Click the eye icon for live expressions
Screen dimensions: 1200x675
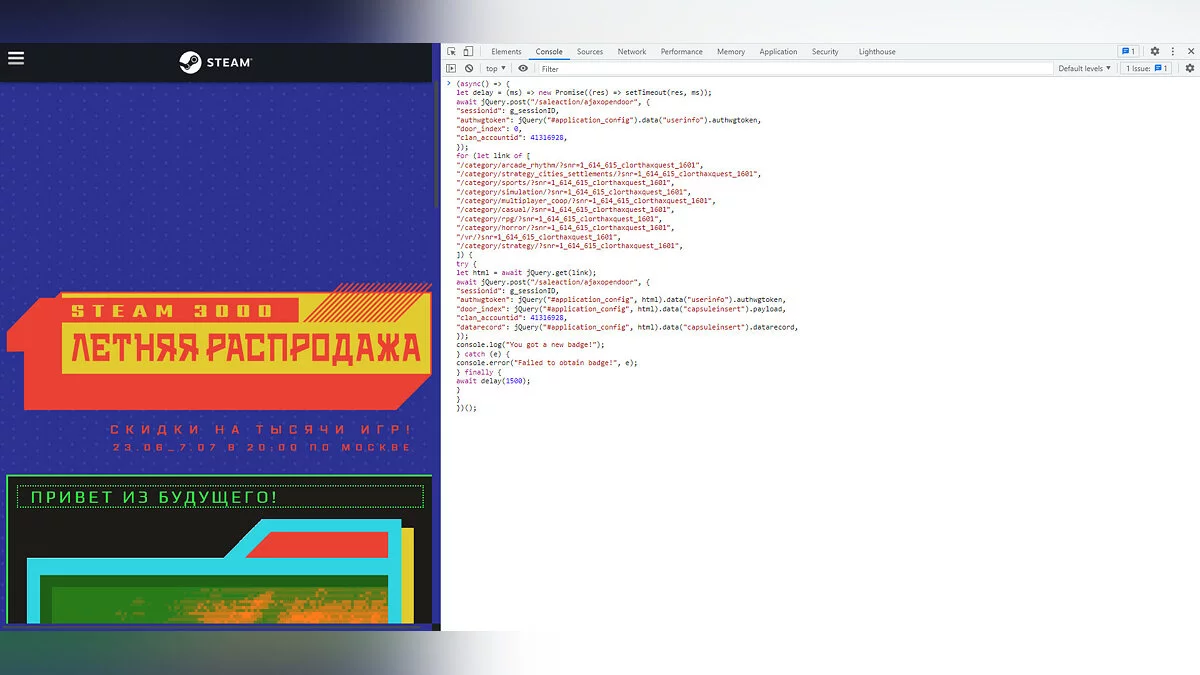pyautogui.click(x=523, y=69)
